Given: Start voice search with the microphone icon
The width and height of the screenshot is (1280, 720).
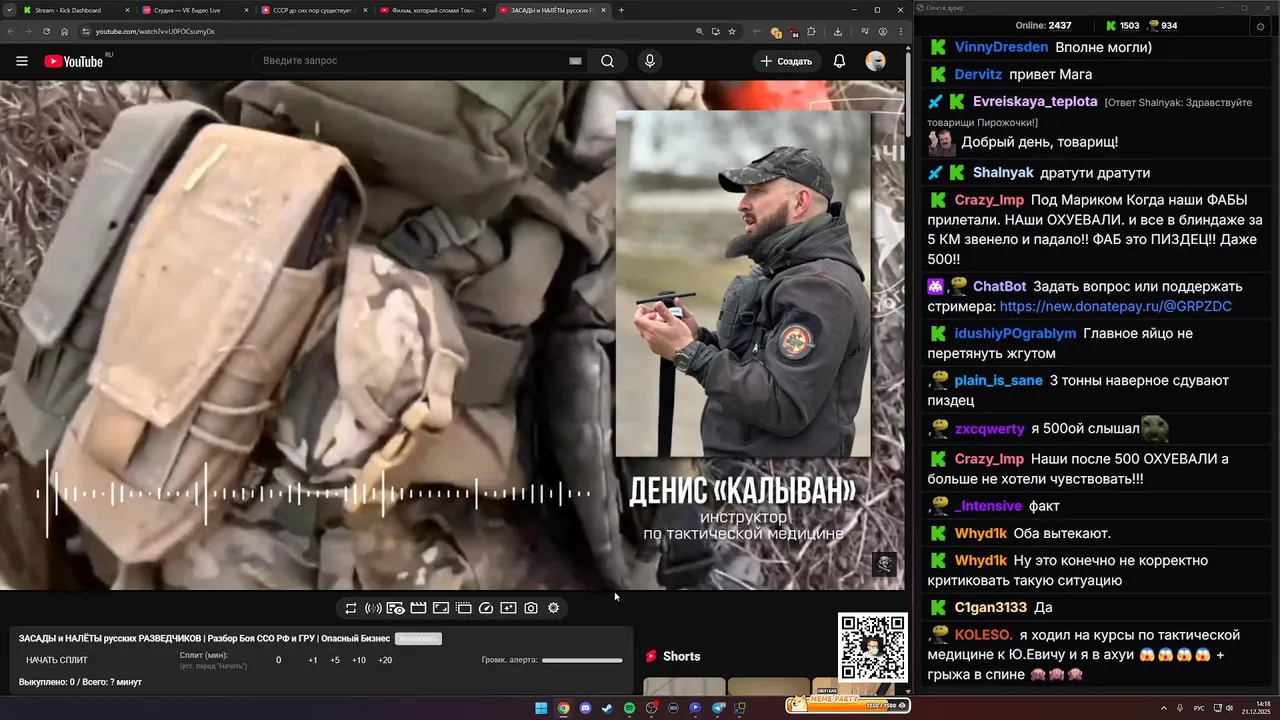Looking at the screenshot, I should [x=650, y=61].
